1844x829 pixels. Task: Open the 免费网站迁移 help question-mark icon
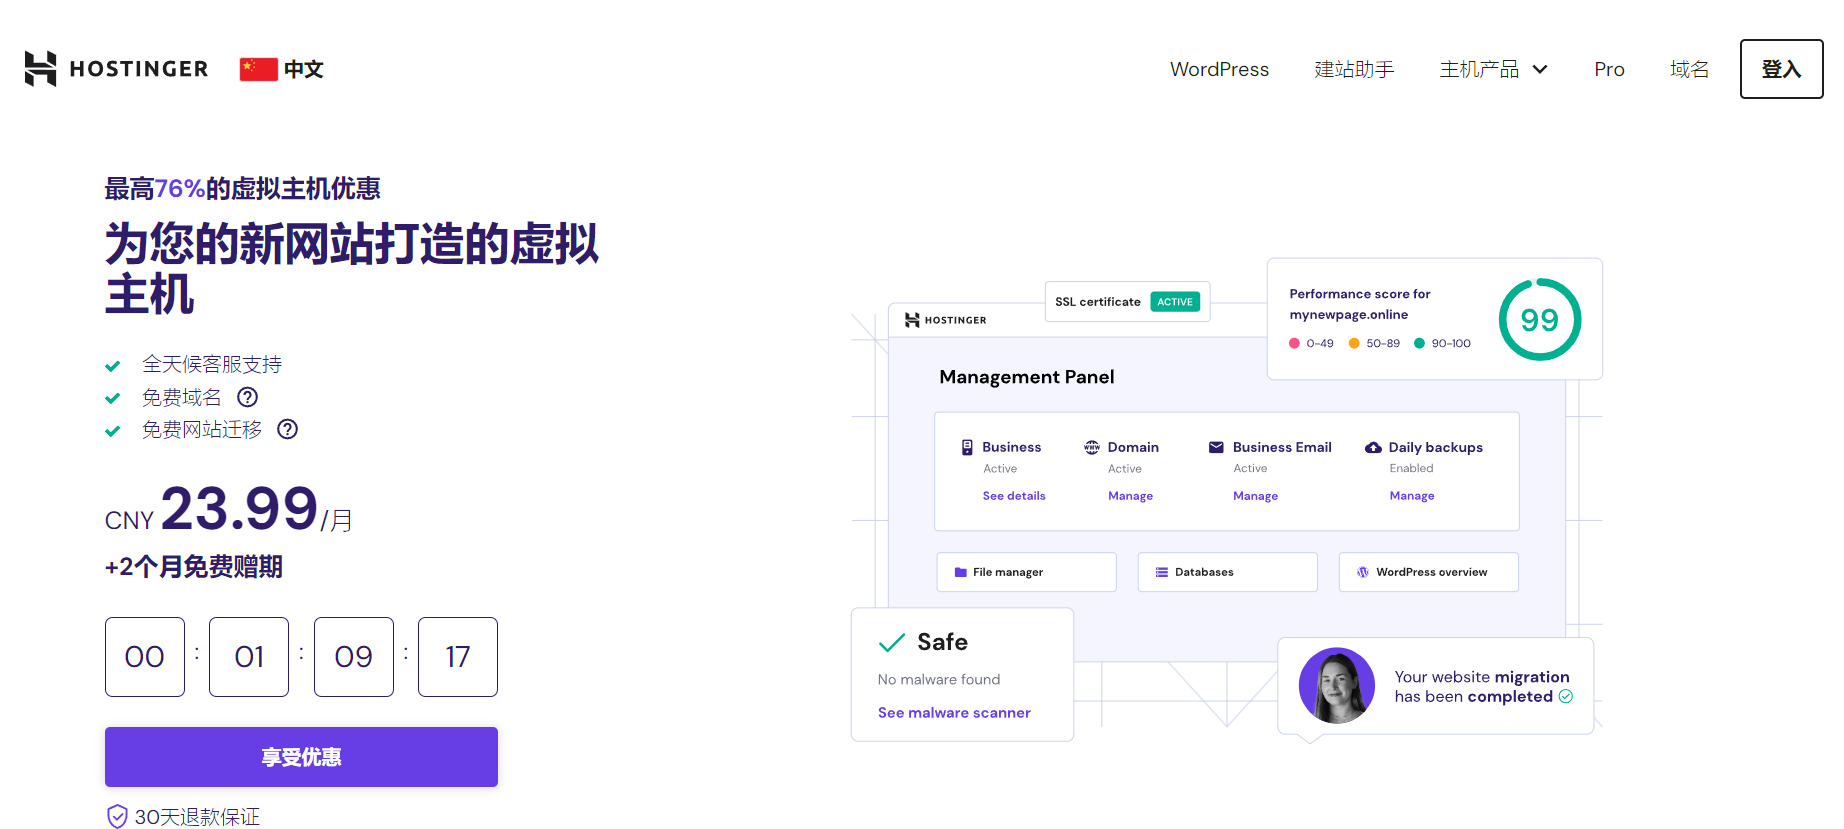tap(288, 429)
